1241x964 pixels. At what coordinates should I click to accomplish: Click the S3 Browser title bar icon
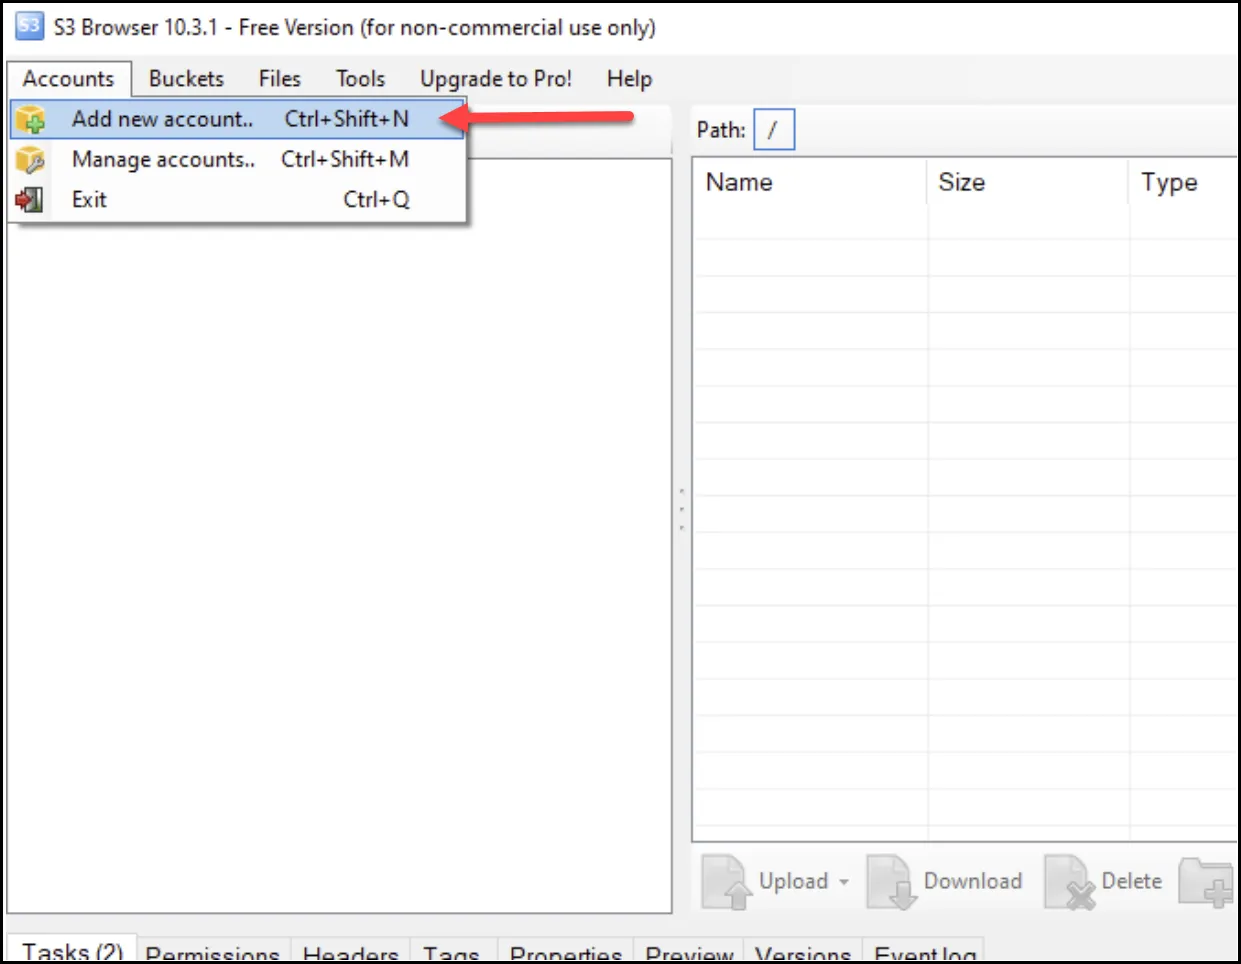coord(30,26)
